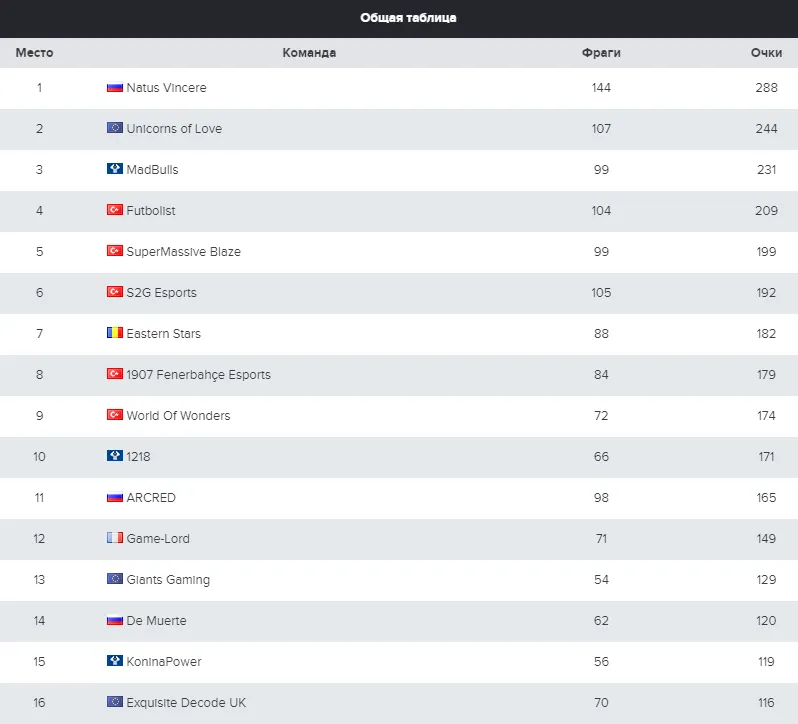Click the Russian flag beside De Muerte
Viewport: 798px width, 724px height.
pos(115,620)
